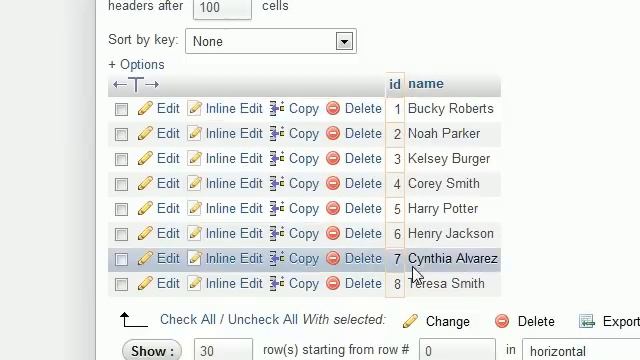The image size is (640, 360).
Task: Click the red Delete icon for Harry Potter
Action: (x=333, y=208)
